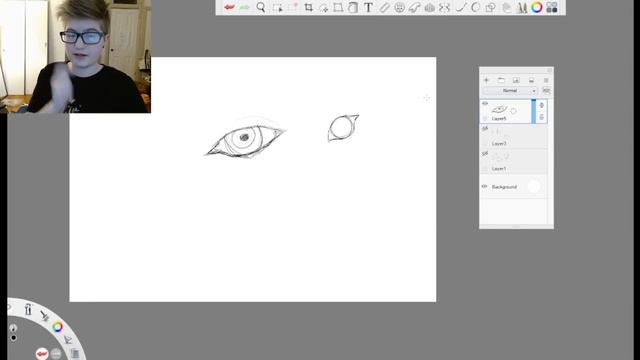
Task: Open color wheel in corner lagoon
Action: [58, 327]
